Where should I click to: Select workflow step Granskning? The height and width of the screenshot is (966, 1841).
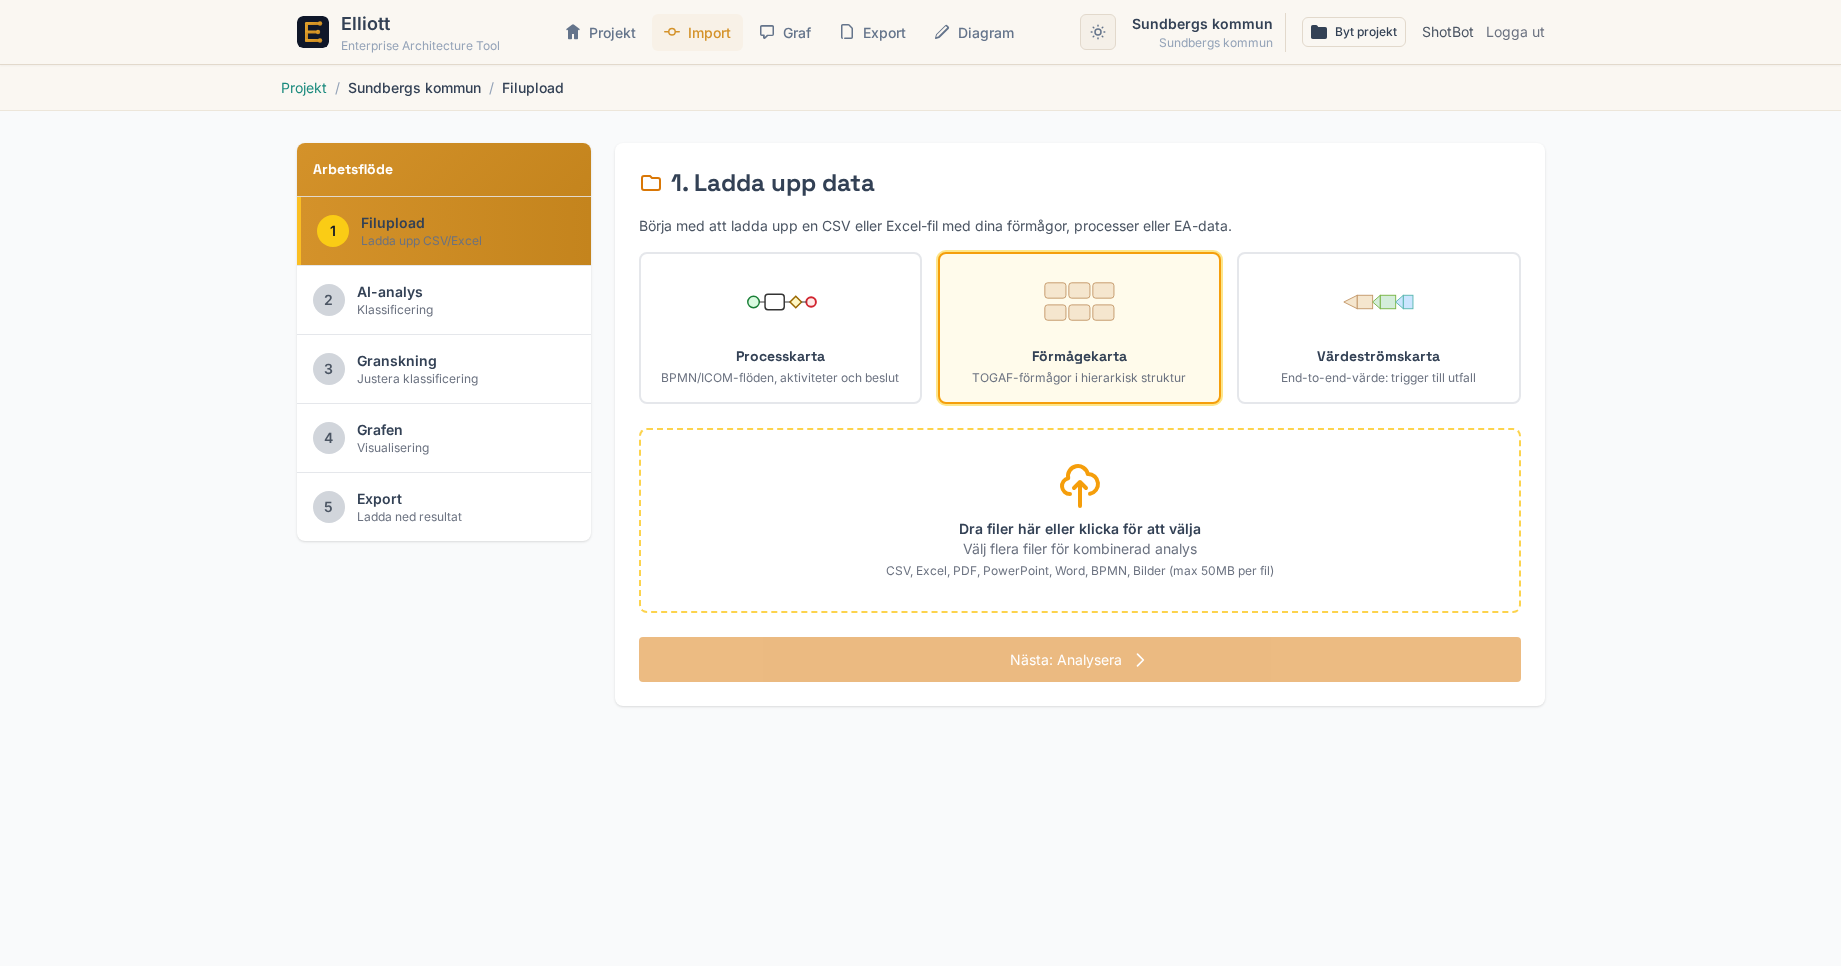pos(444,369)
